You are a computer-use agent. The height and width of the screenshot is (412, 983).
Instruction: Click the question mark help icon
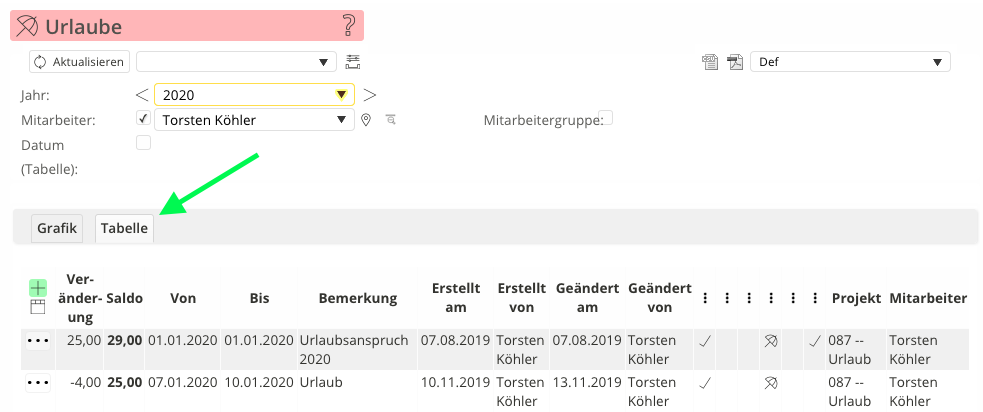348,25
